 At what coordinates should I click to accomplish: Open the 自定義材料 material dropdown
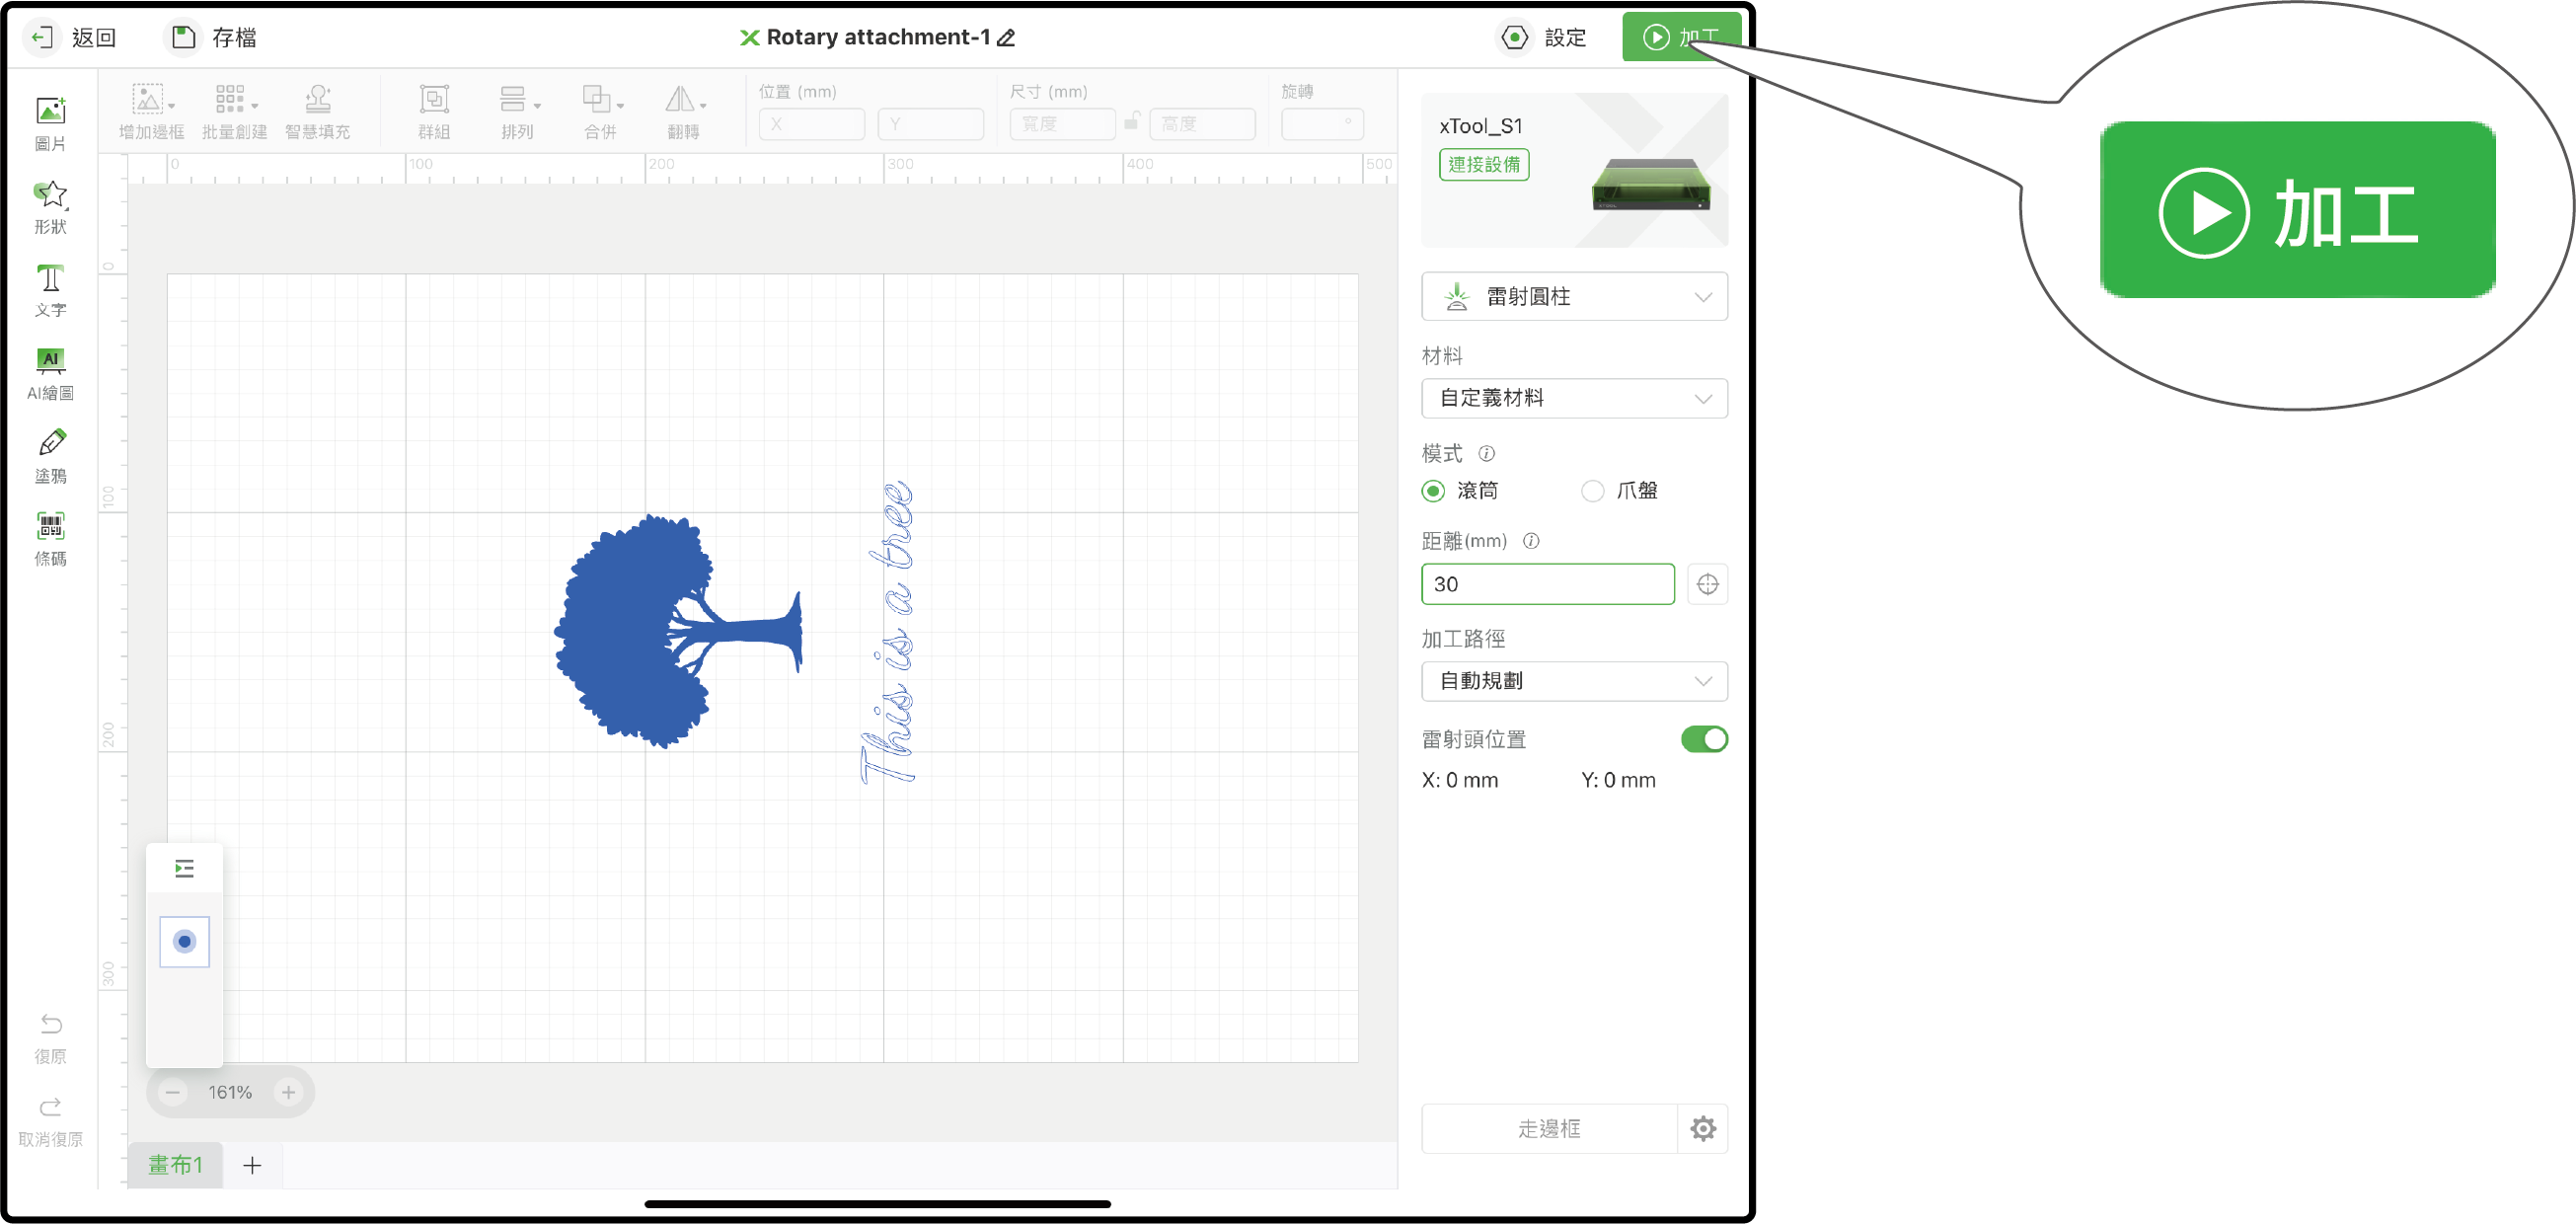(x=1573, y=398)
